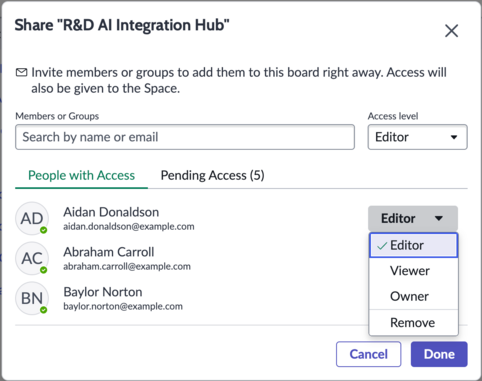This screenshot has height=381, width=482.
Task: Click the Members or Groups label
Action: coord(57,116)
